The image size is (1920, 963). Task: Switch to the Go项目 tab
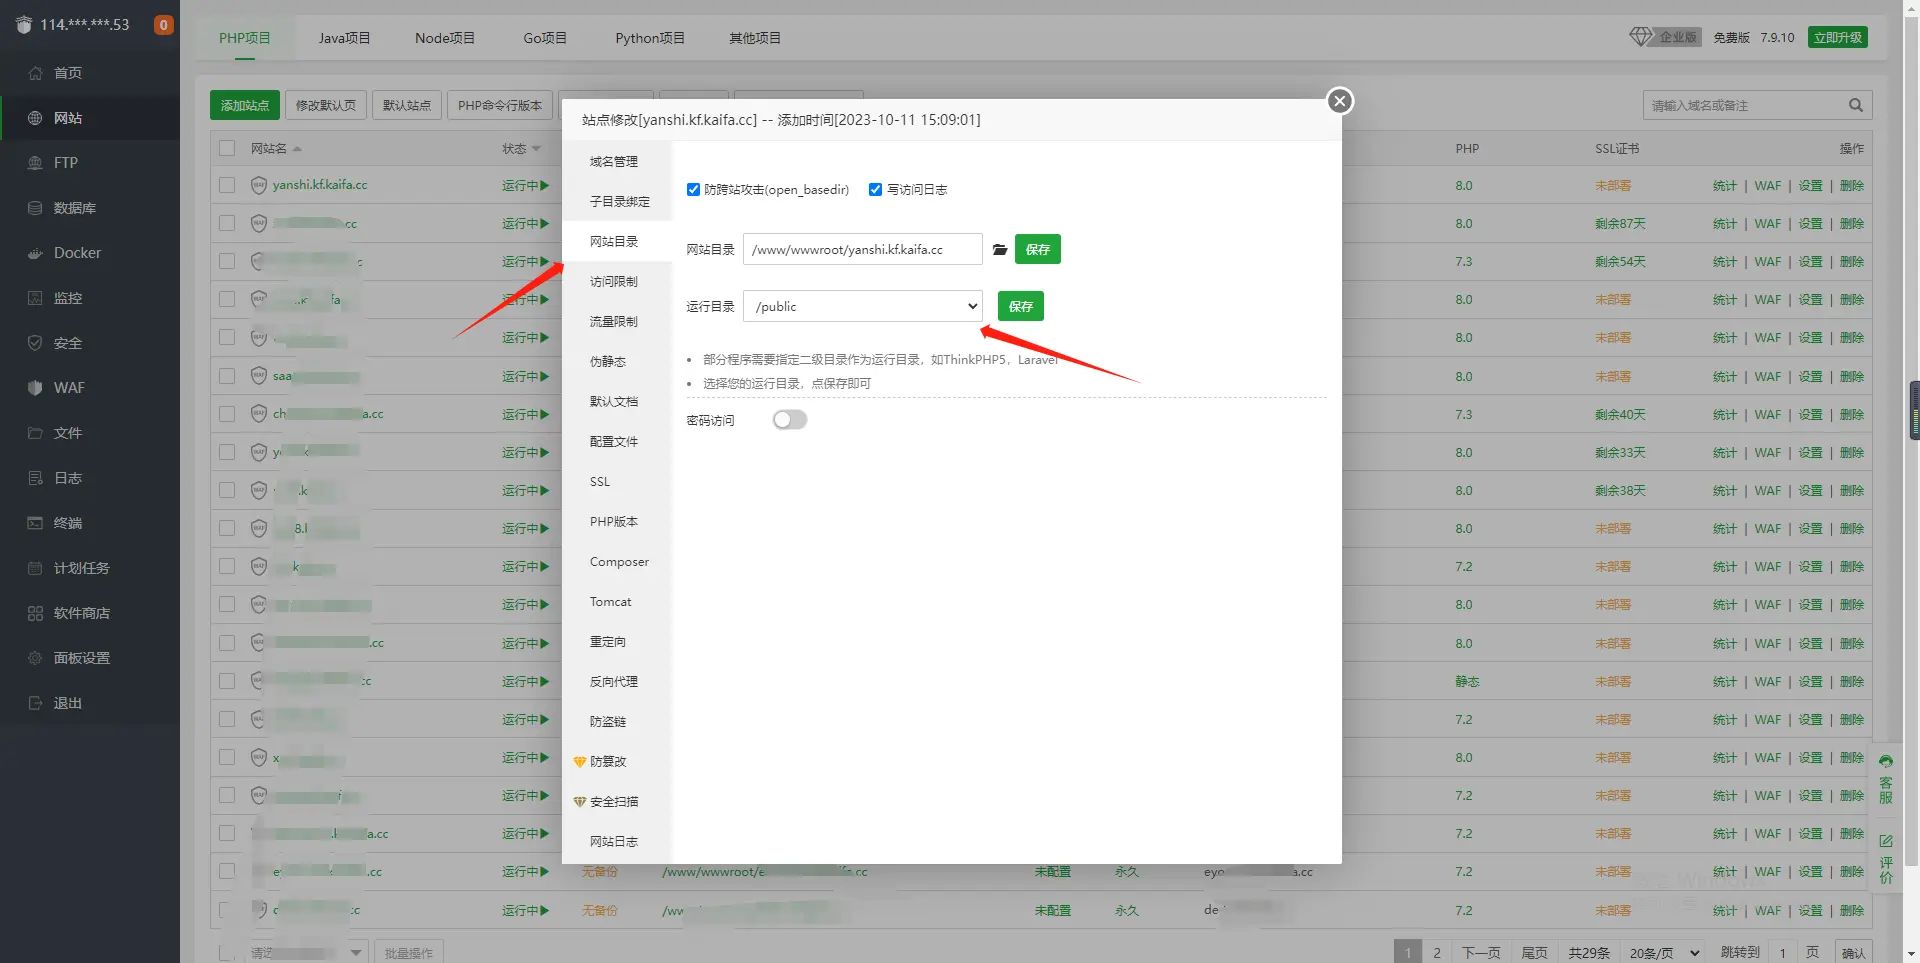545,38
